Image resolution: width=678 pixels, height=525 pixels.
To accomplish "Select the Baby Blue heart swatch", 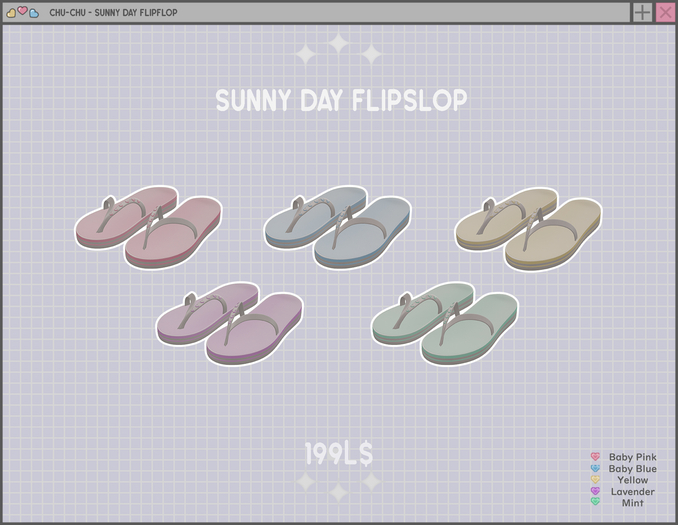I will pyautogui.click(x=595, y=468).
